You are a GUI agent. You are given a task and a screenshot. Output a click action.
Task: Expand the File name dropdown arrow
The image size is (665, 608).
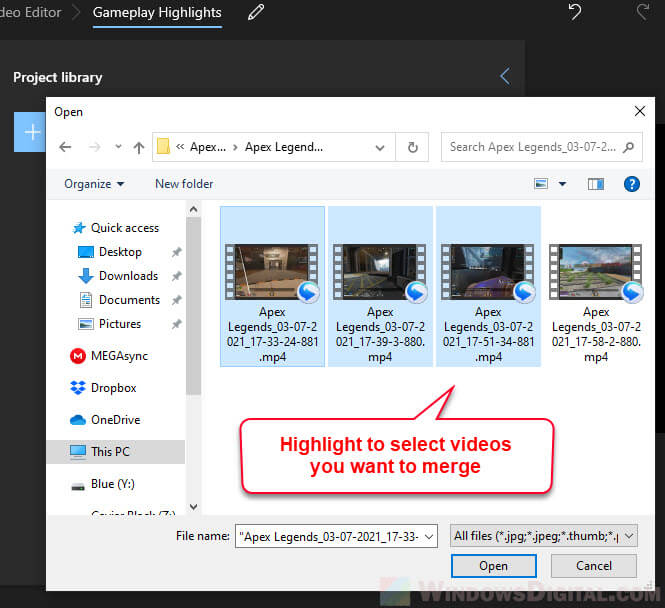tap(429, 536)
